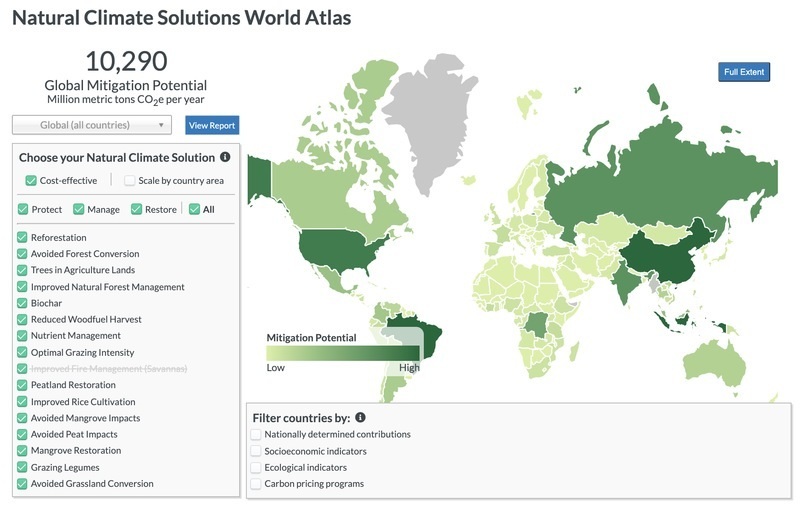Uncheck Avoided Forest Conversion
The image size is (800, 509).
(22, 253)
